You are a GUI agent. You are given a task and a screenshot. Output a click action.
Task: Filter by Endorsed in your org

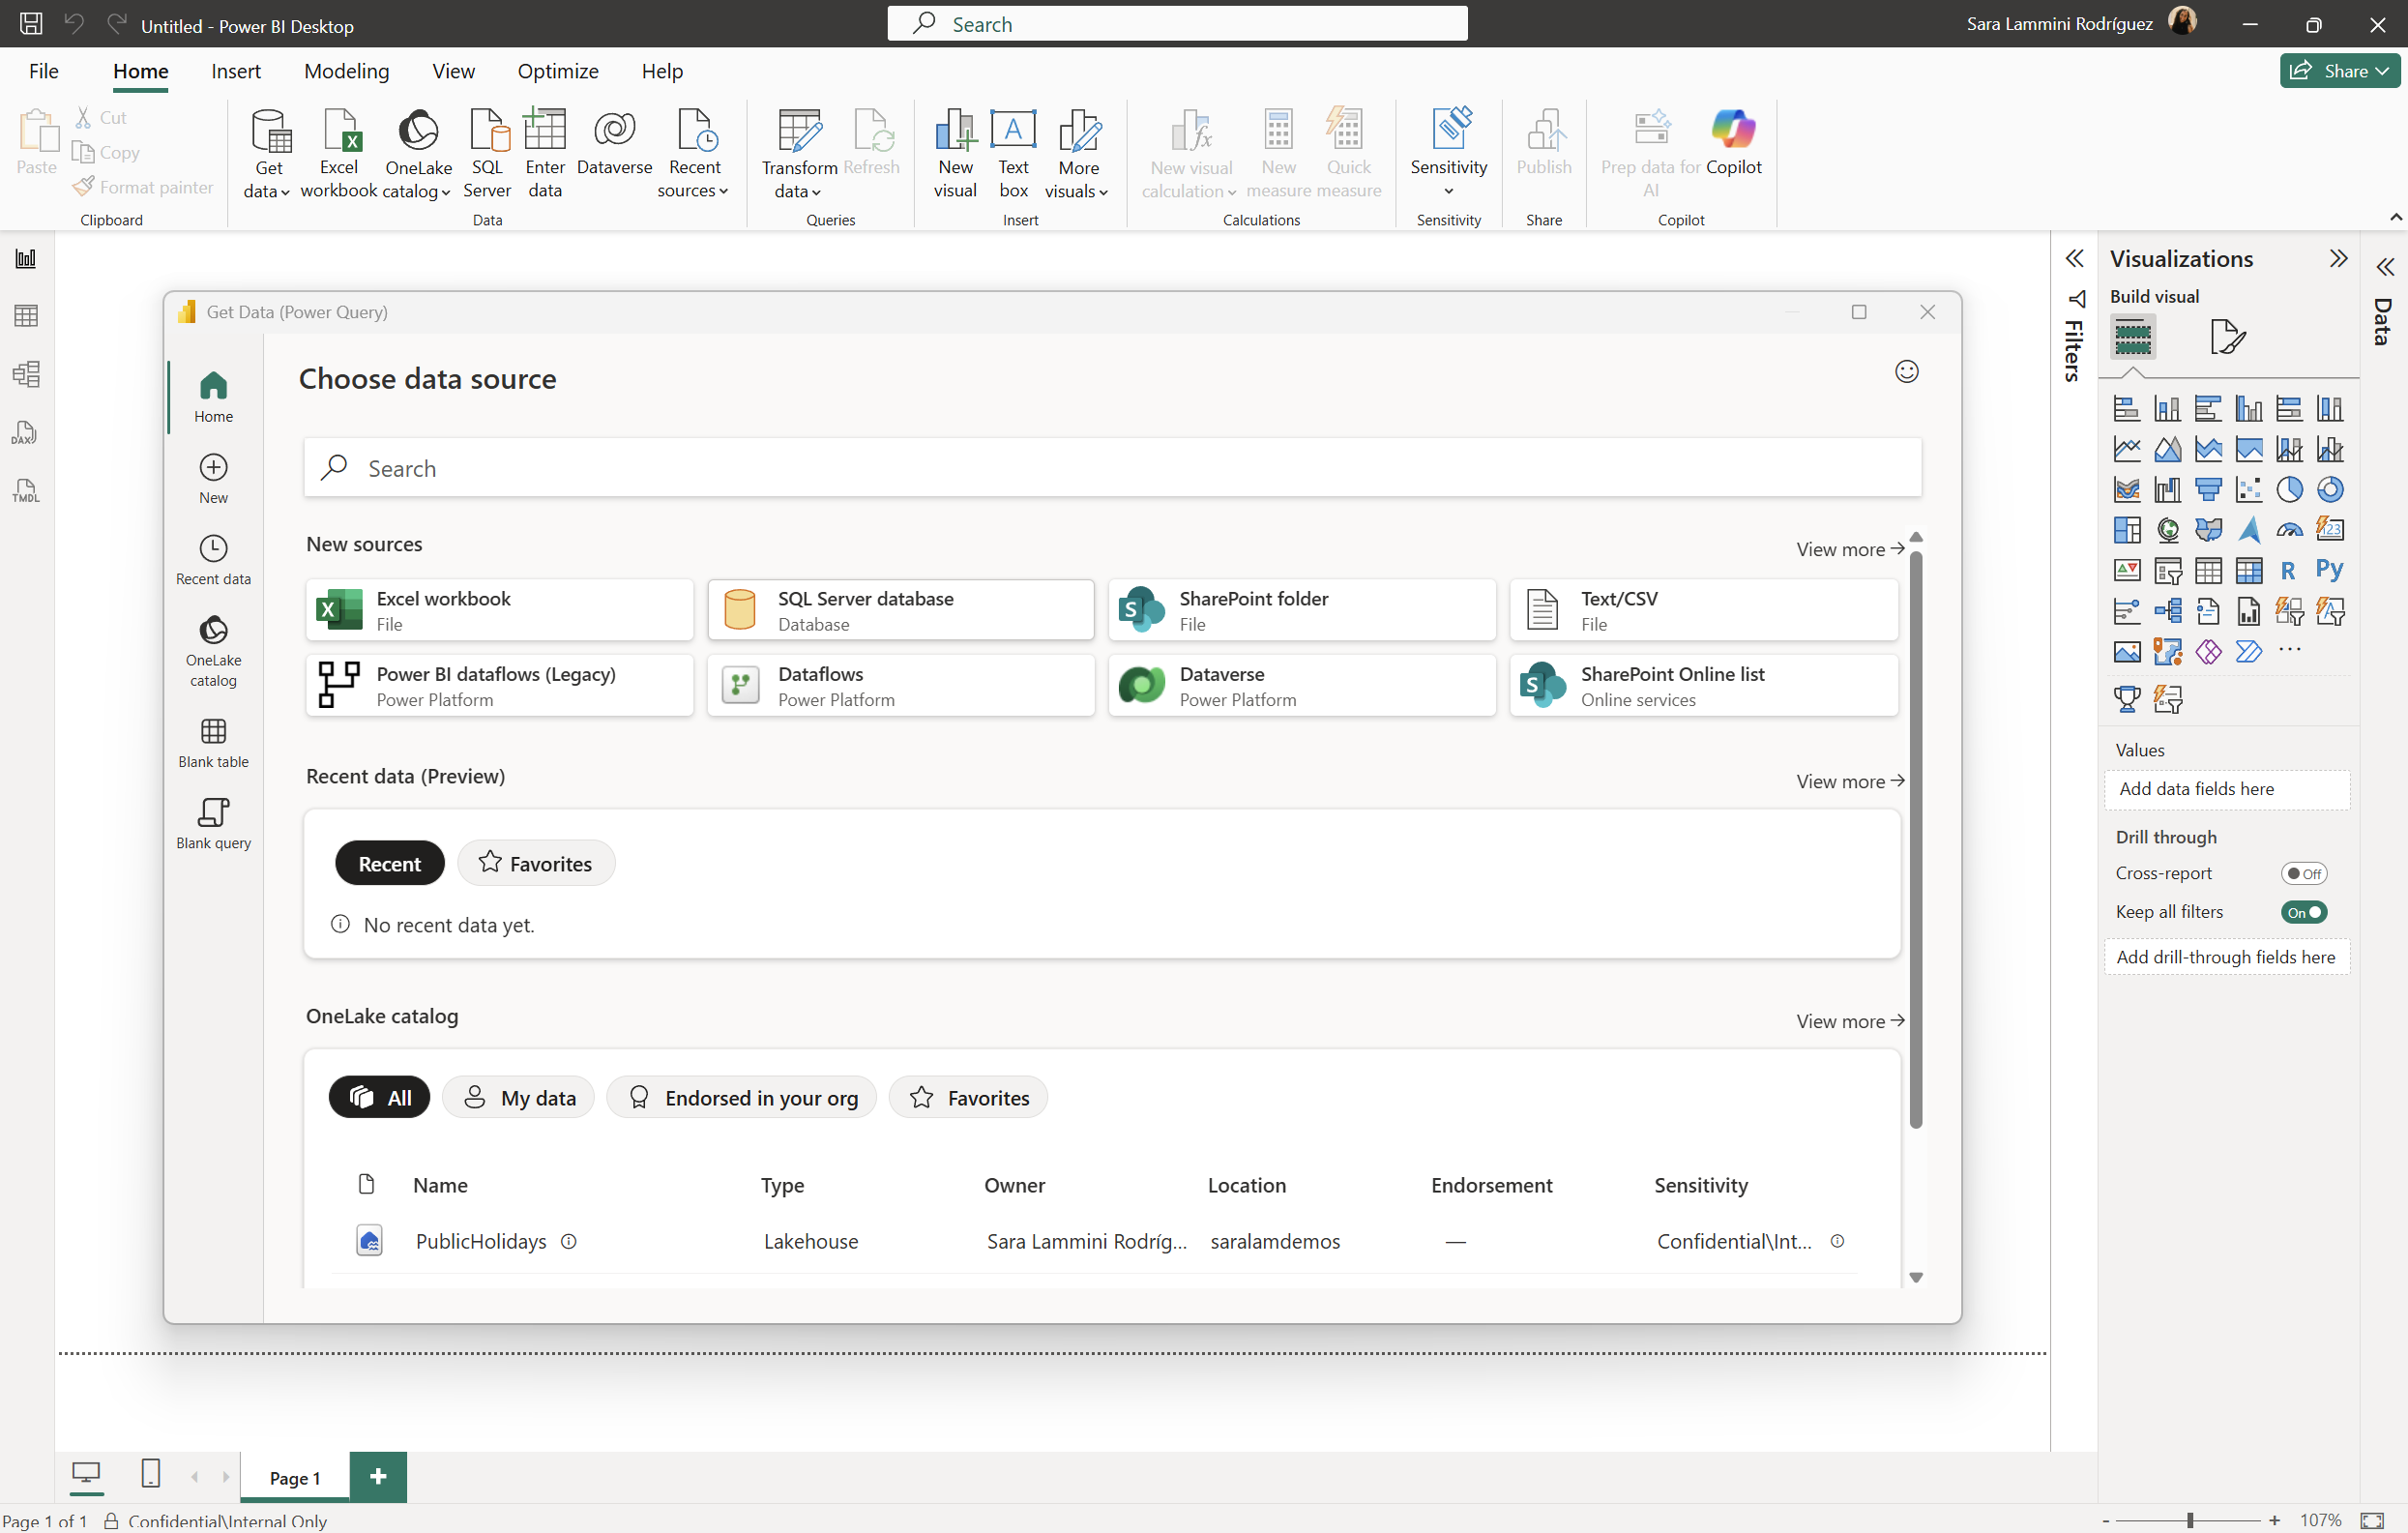coord(741,1097)
